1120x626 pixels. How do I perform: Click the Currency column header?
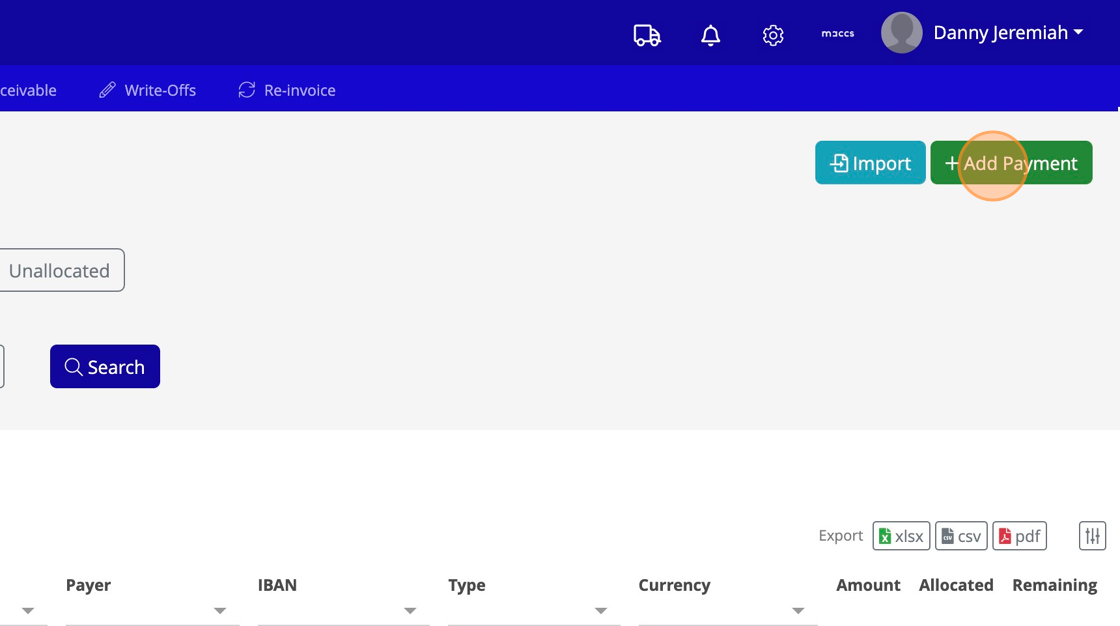[x=674, y=585]
